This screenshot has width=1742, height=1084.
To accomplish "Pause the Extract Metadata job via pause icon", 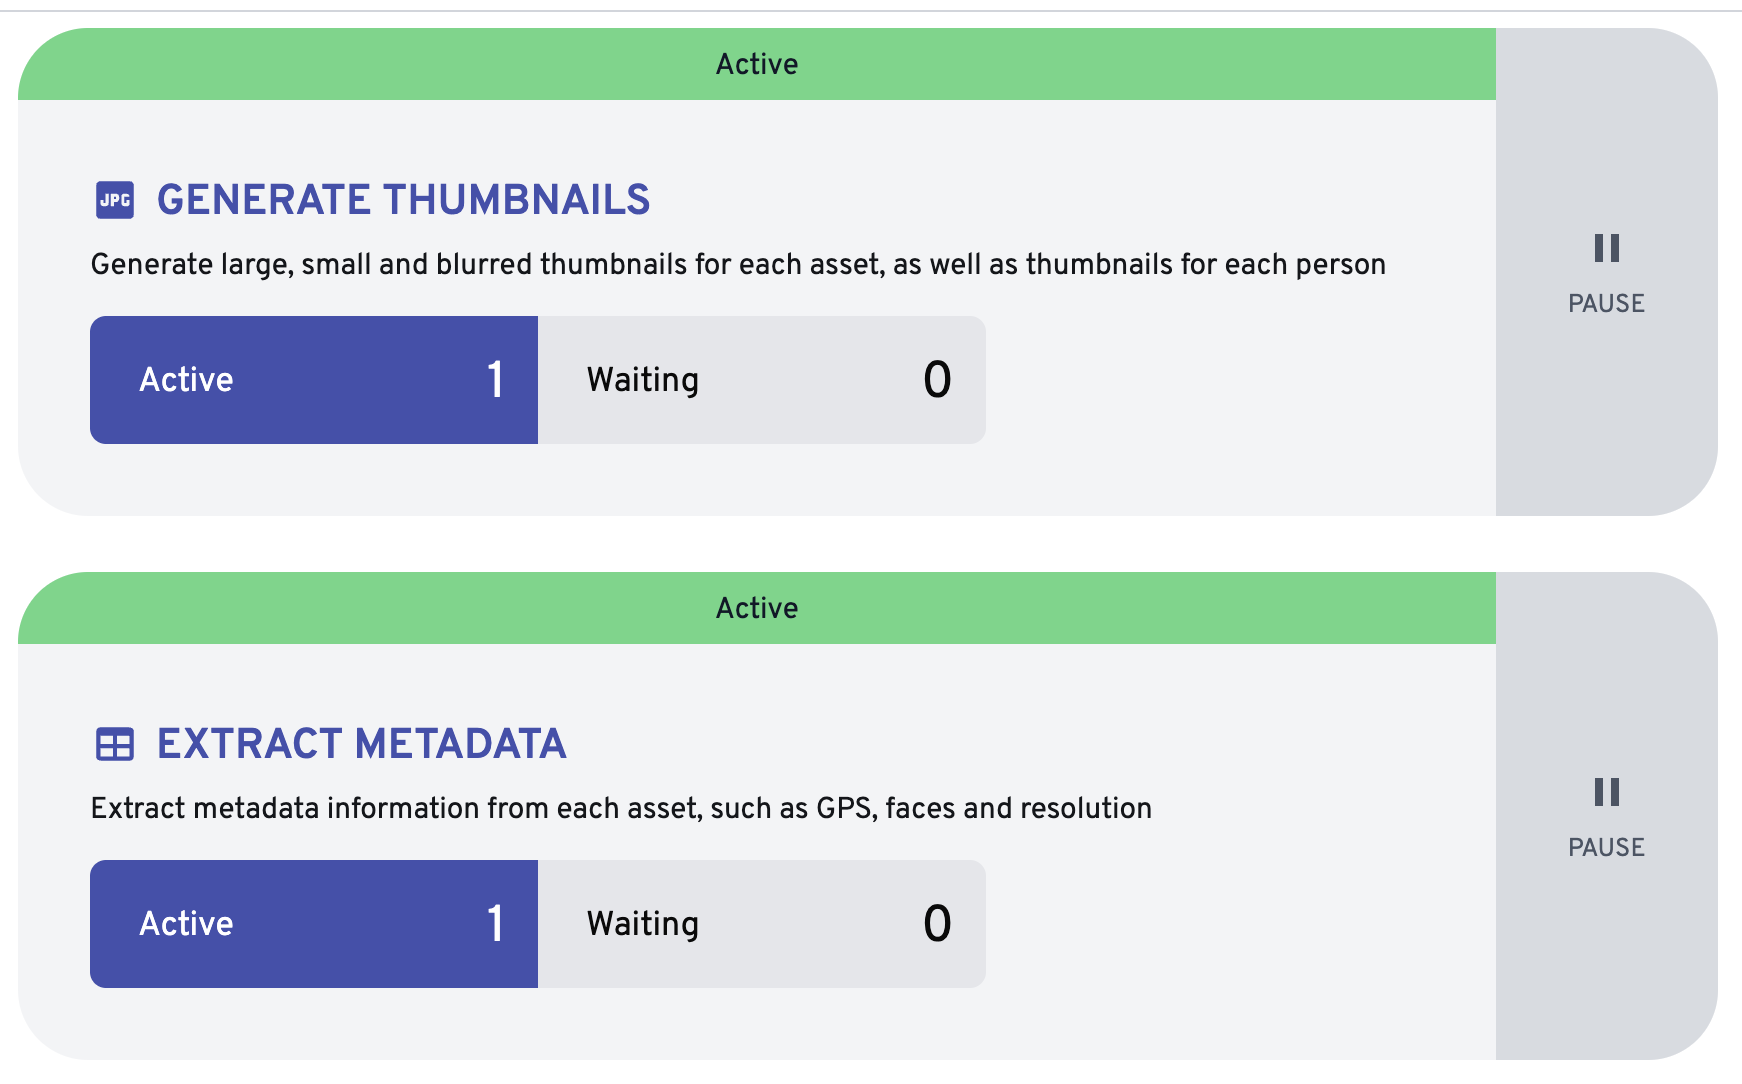I will pyautogui.click(x=1606, y=792).
